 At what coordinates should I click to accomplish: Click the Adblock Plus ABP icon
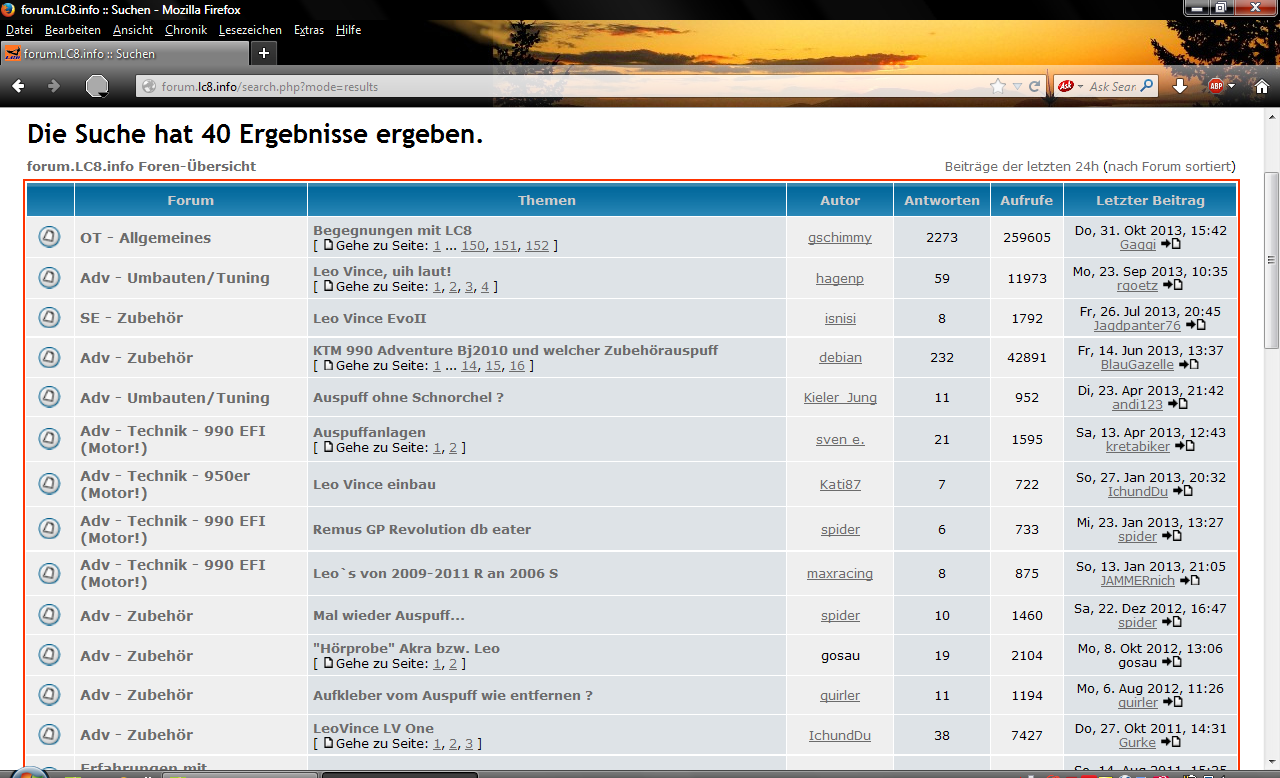pyautogui.click(x=1215, y=87)
